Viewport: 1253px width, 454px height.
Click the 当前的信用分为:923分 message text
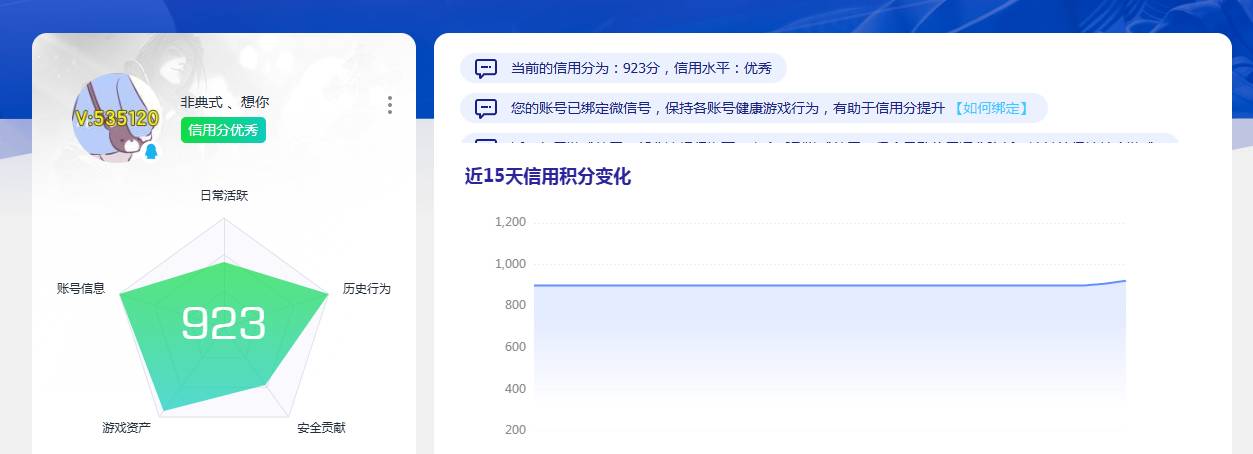click(x=641, y=68)
